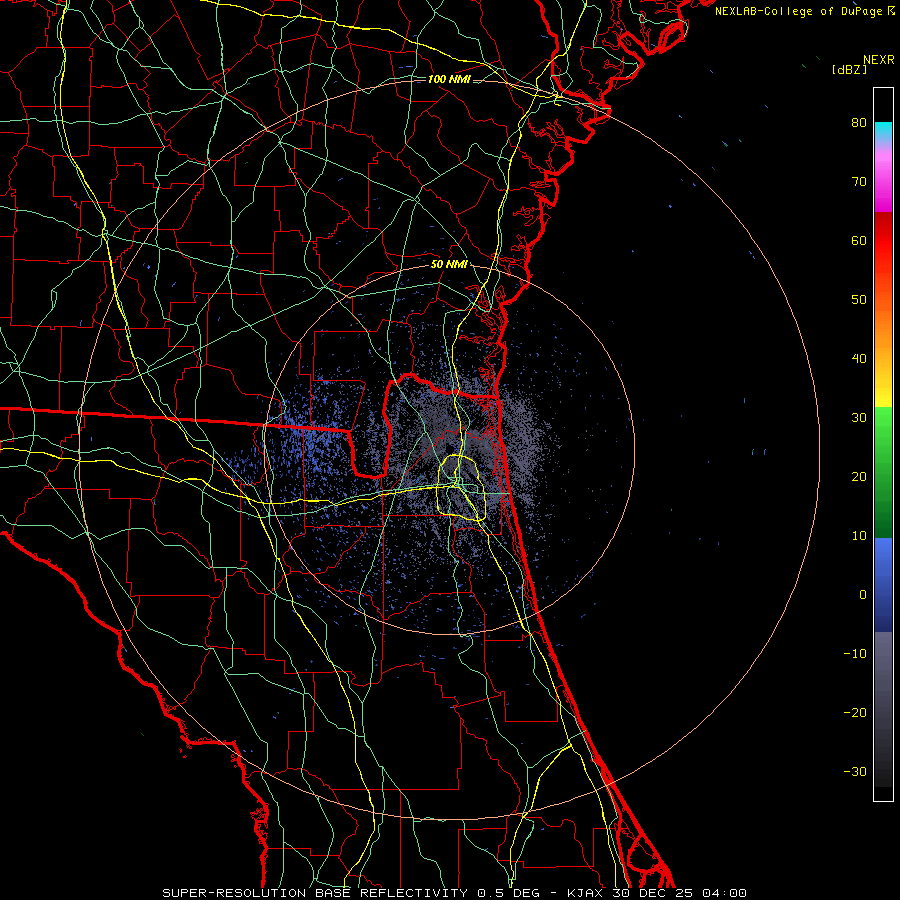Click the 100 NMI range ring label
Viewport: 900px width, 900px height.
pos(449,79)
